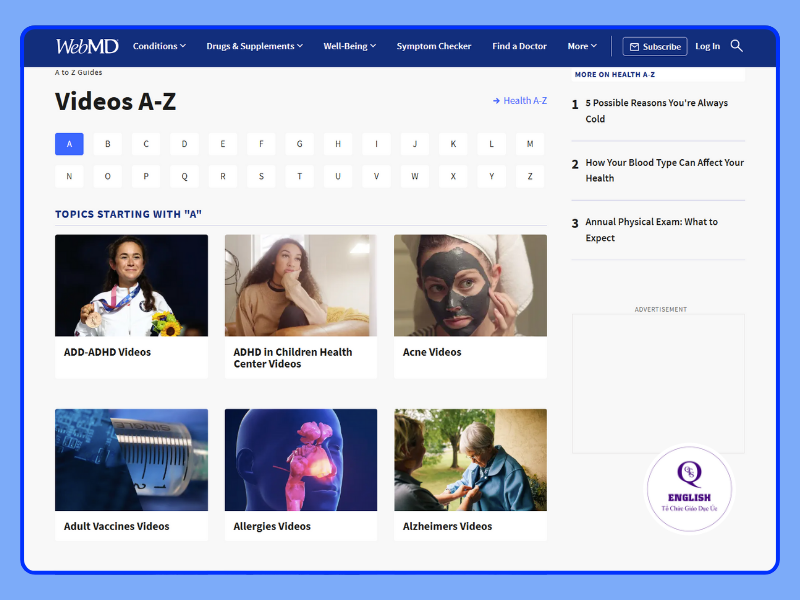Click the search magnifier icon
Screen dimensions: 800x600
737,46
